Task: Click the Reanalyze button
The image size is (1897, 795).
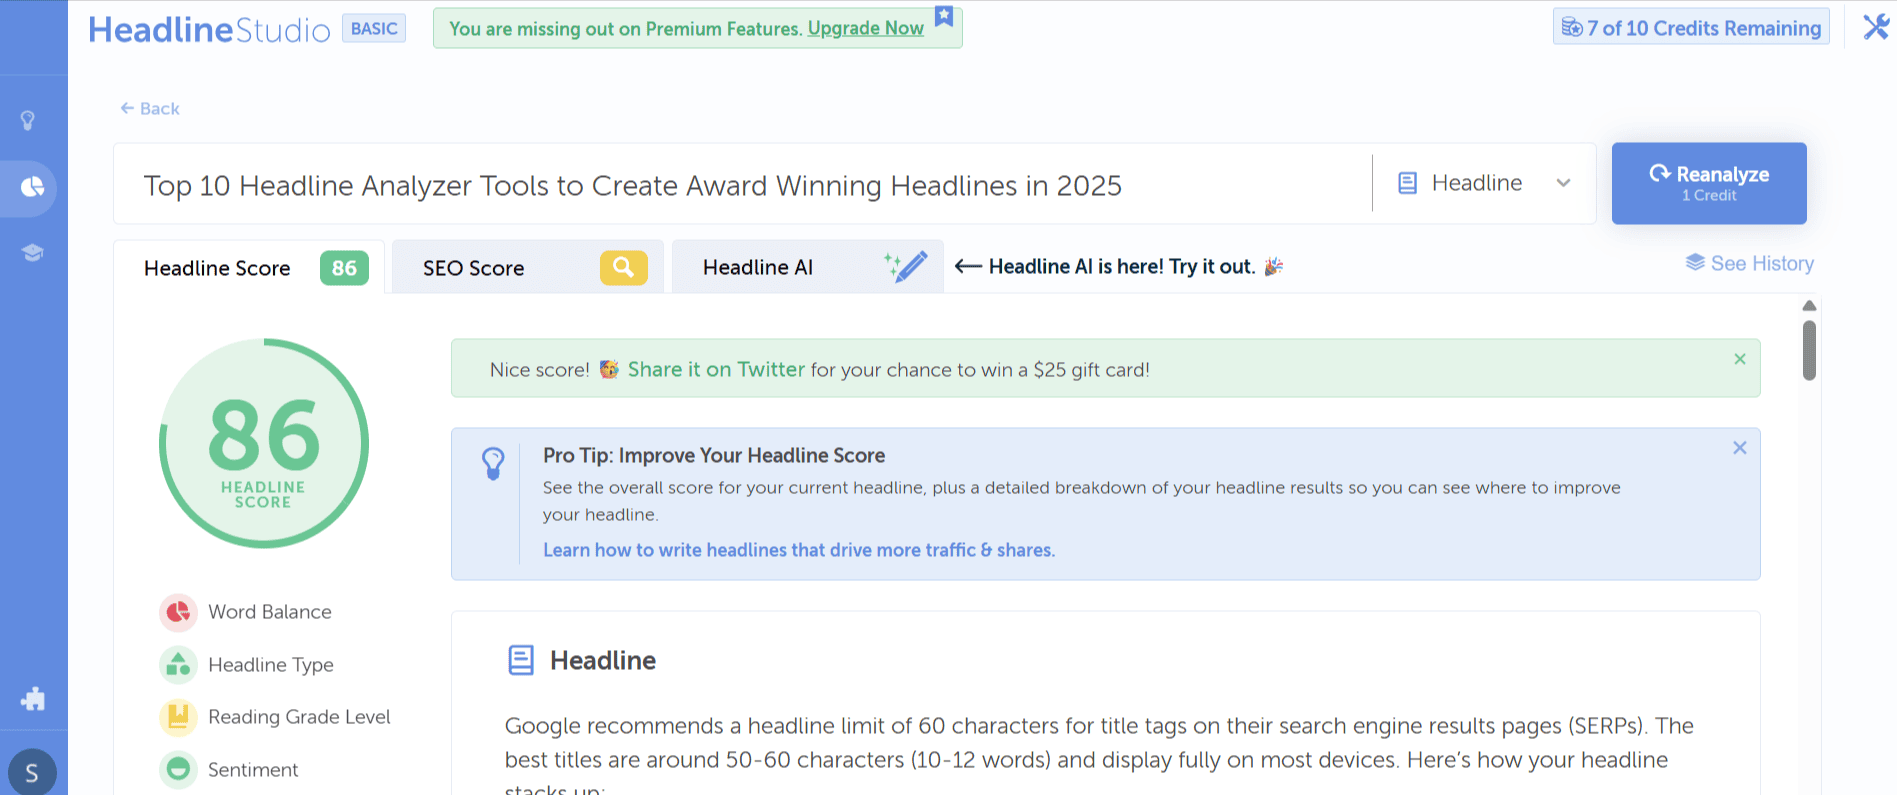Action: click(1709, 183)
